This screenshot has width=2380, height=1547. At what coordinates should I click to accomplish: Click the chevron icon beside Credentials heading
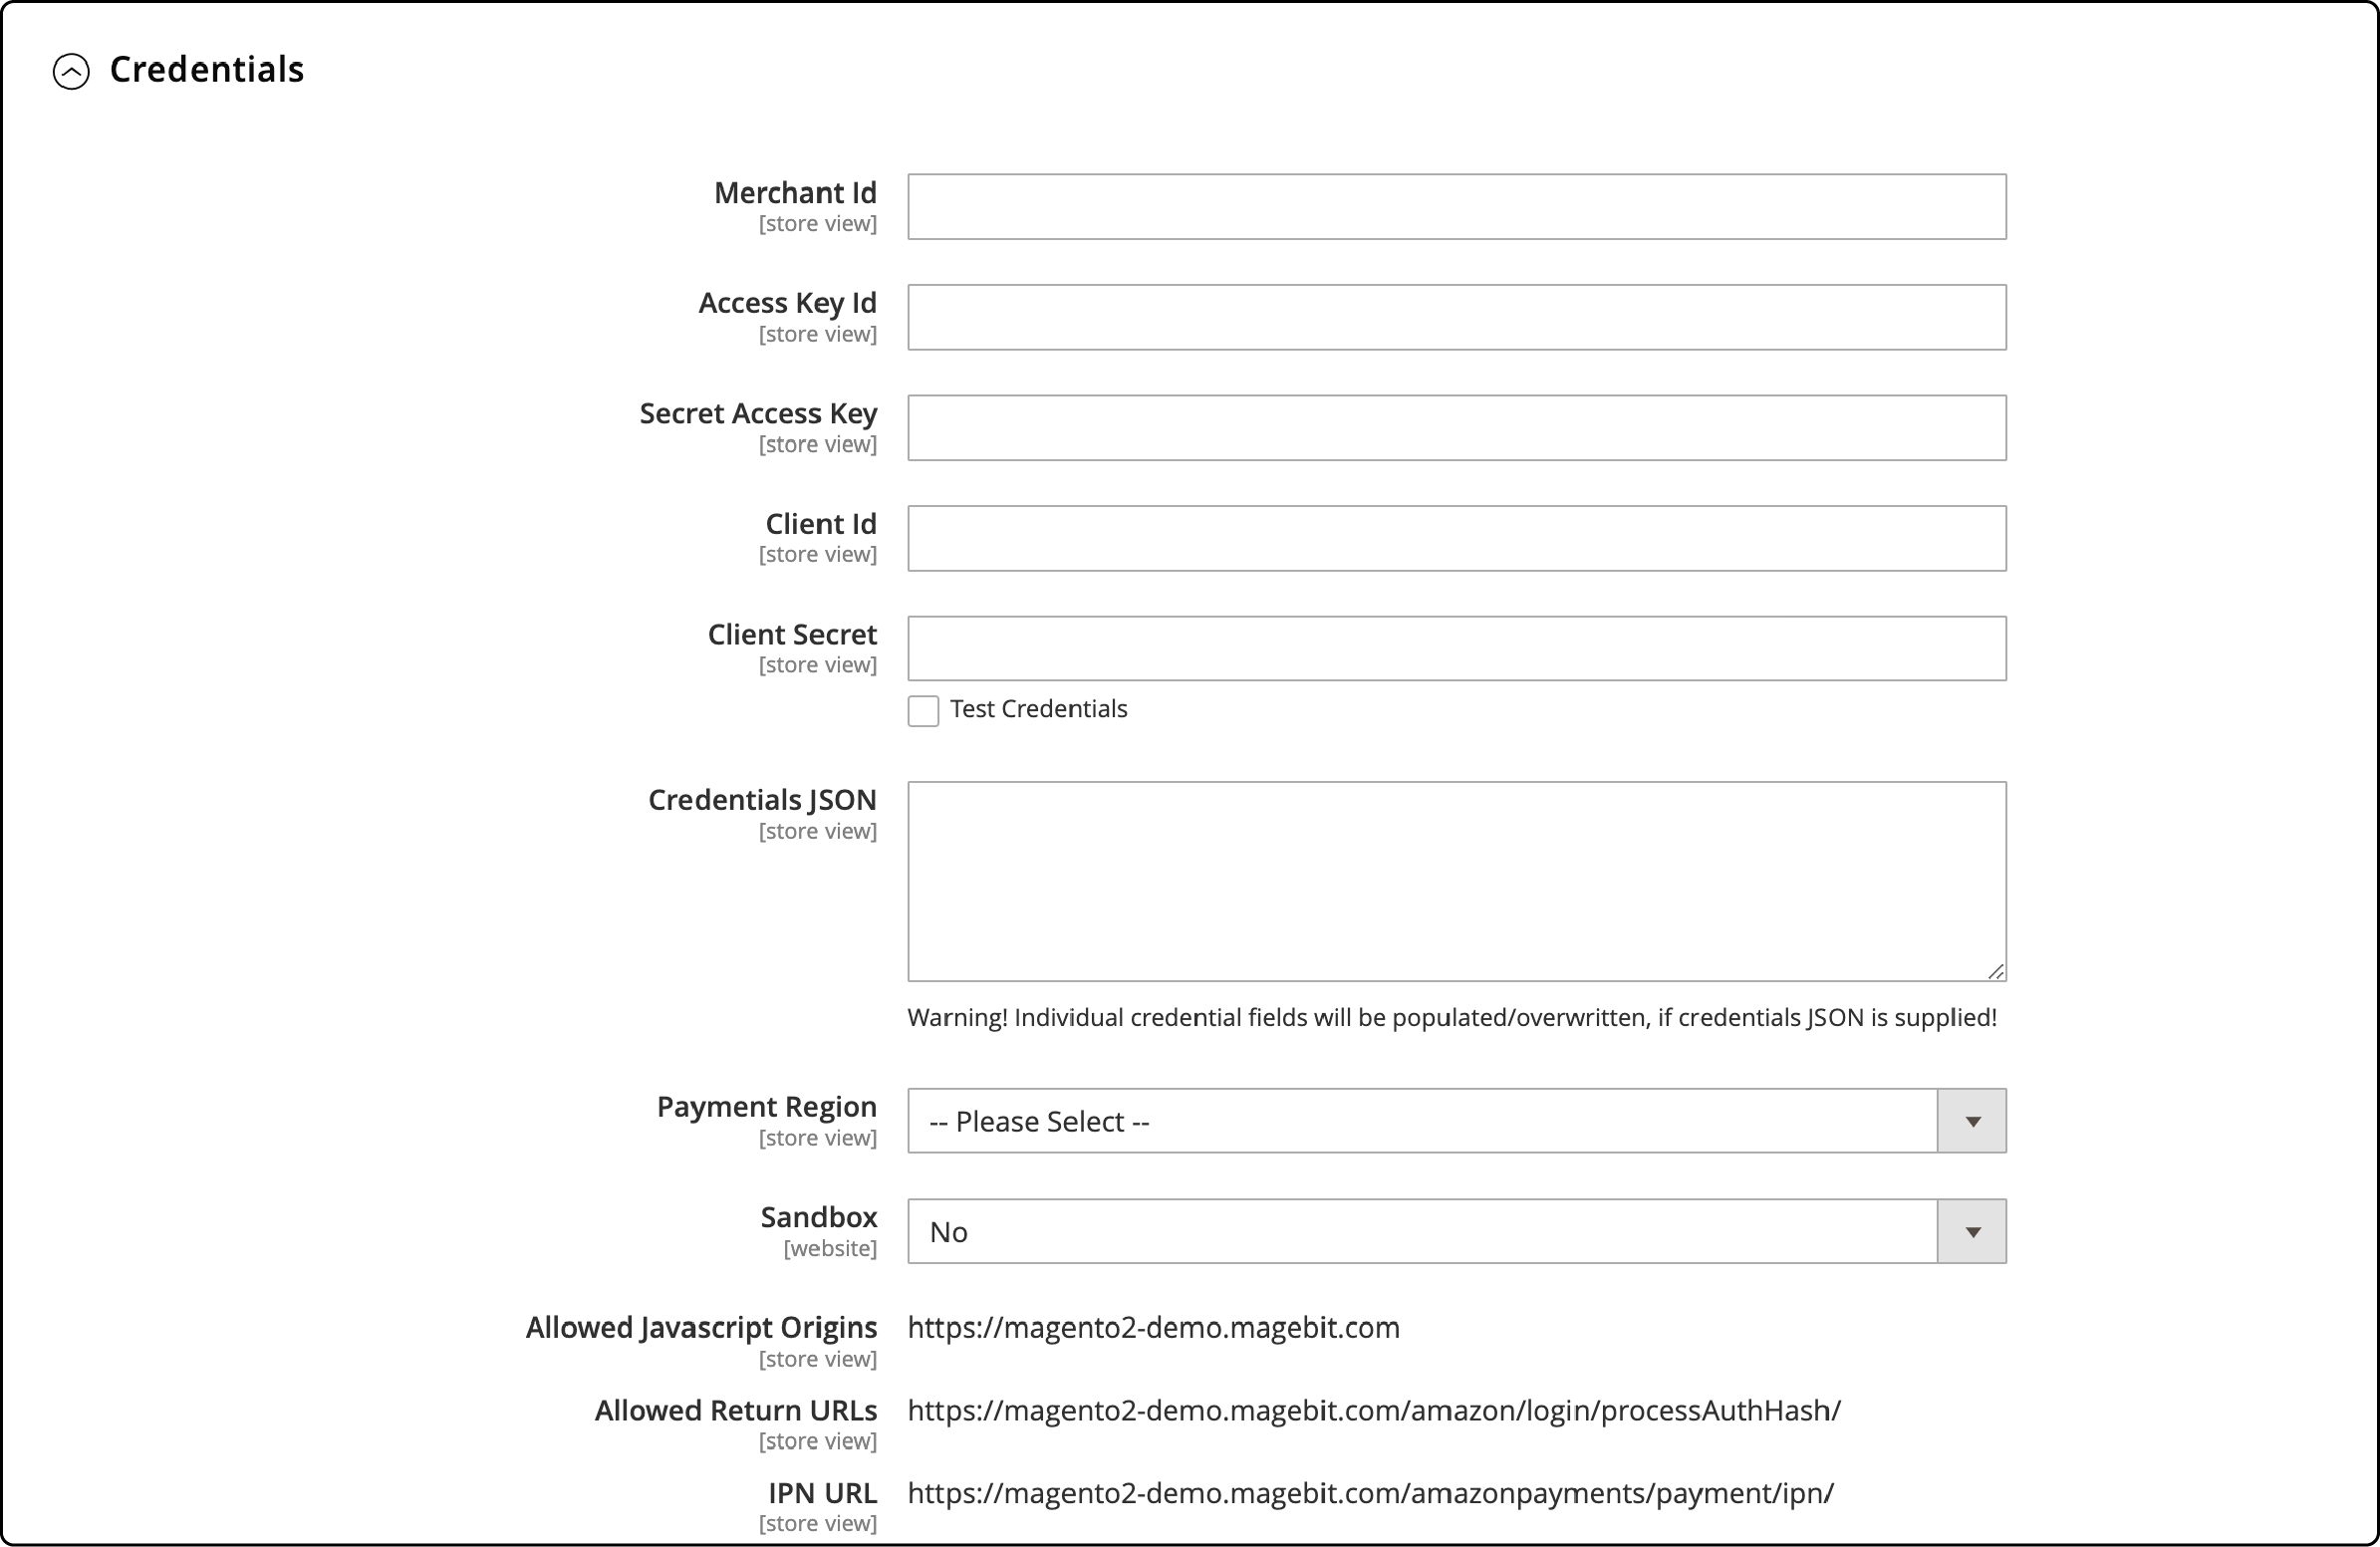click(x=70, y=72)
